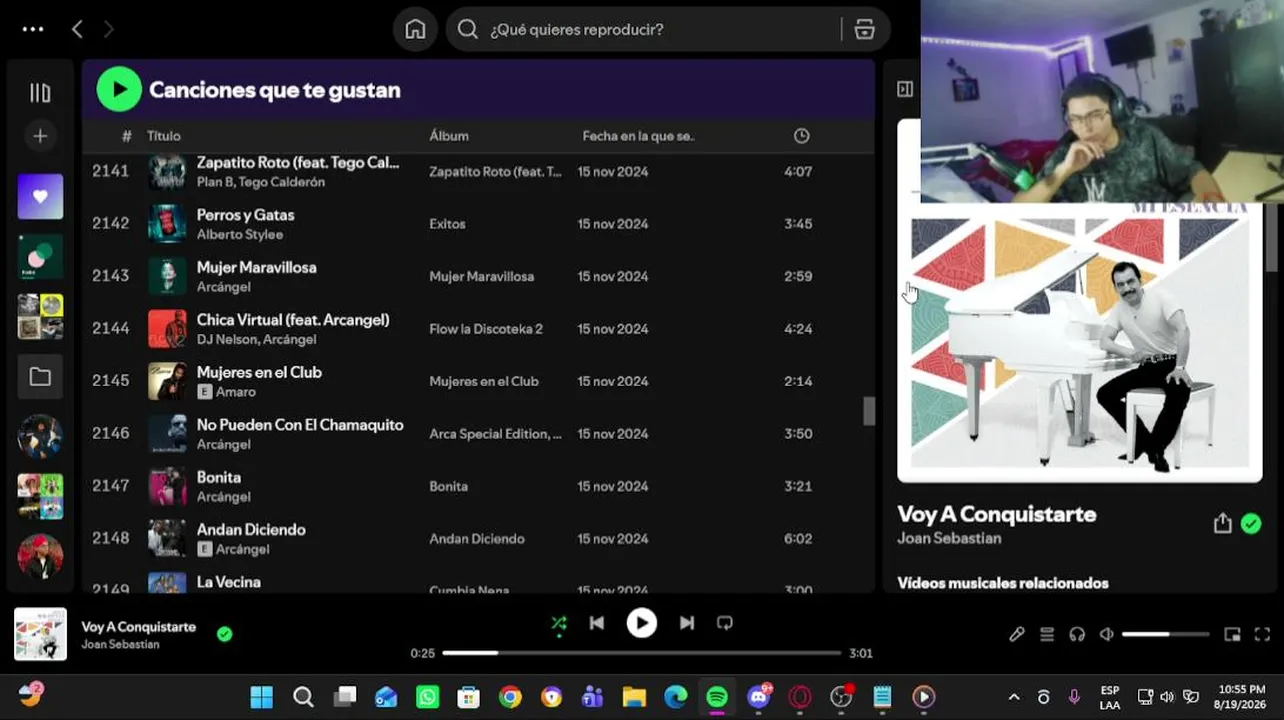Click Mujeres en el Club song cover
1284x720 pixels.
point(167,381)
